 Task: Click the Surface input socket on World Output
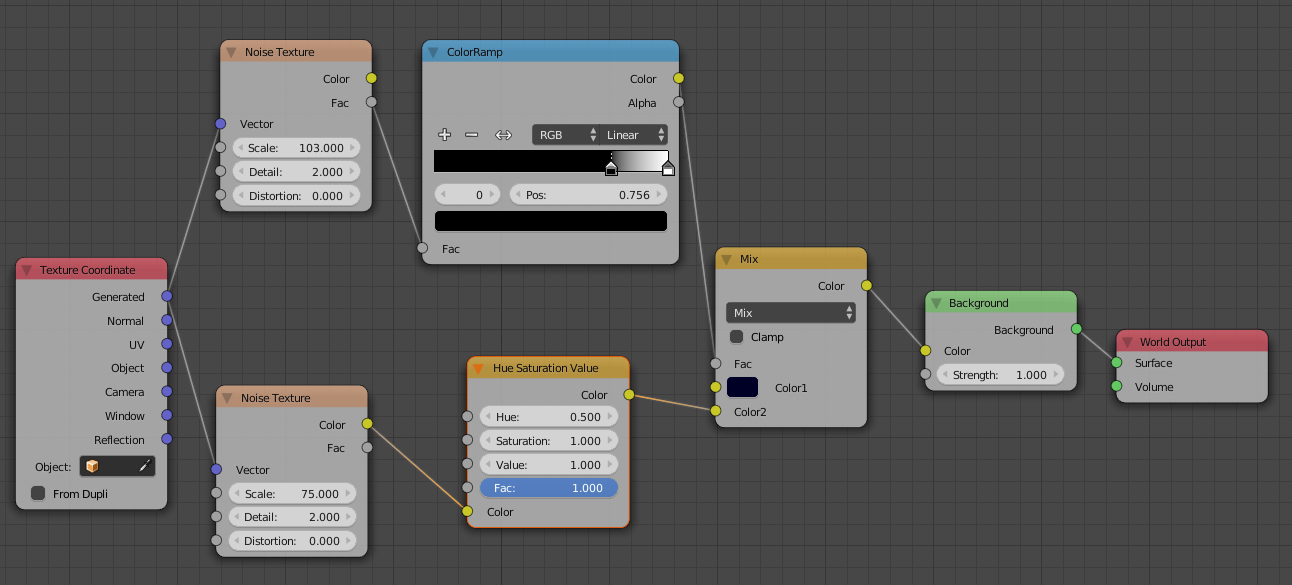(x=1116, y=363)
